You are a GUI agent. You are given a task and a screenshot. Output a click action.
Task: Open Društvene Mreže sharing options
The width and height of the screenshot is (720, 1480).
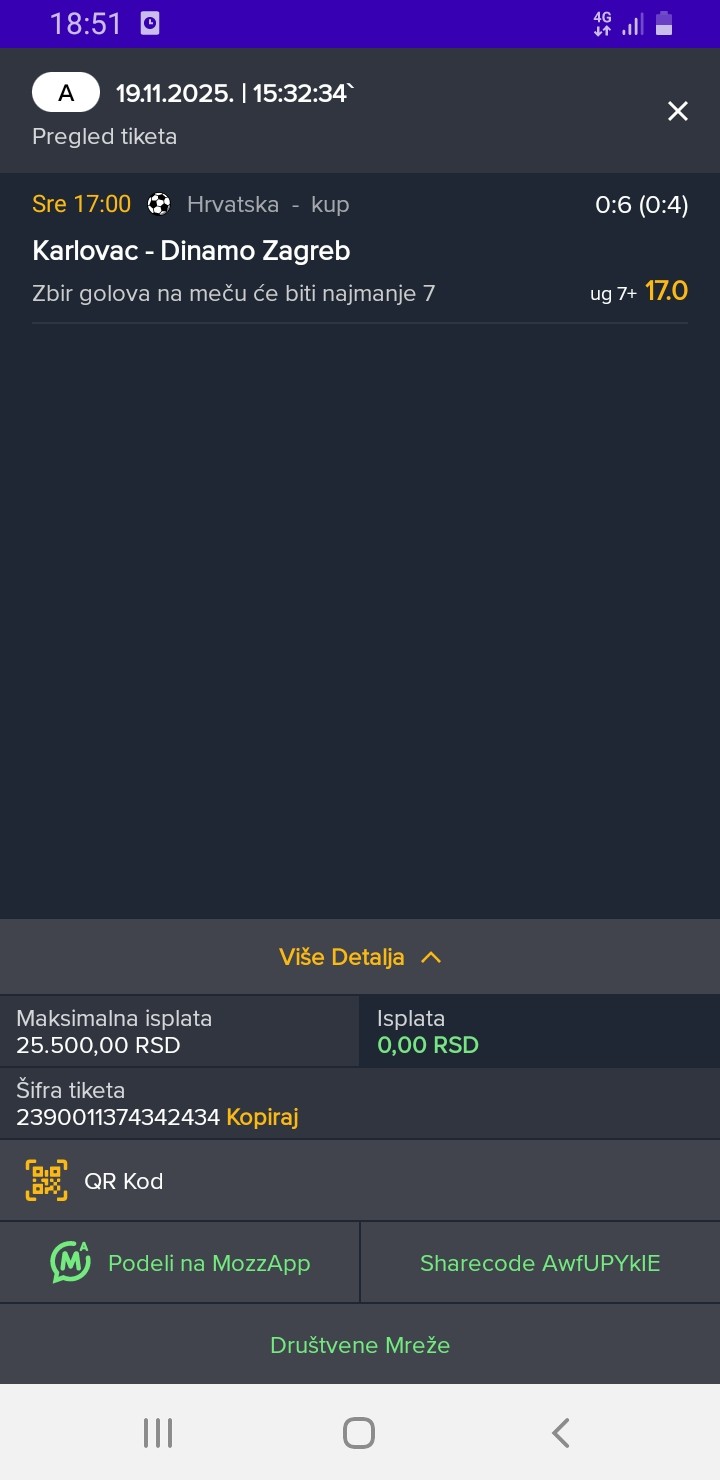pyautogui.click(x=360, y=1345)
